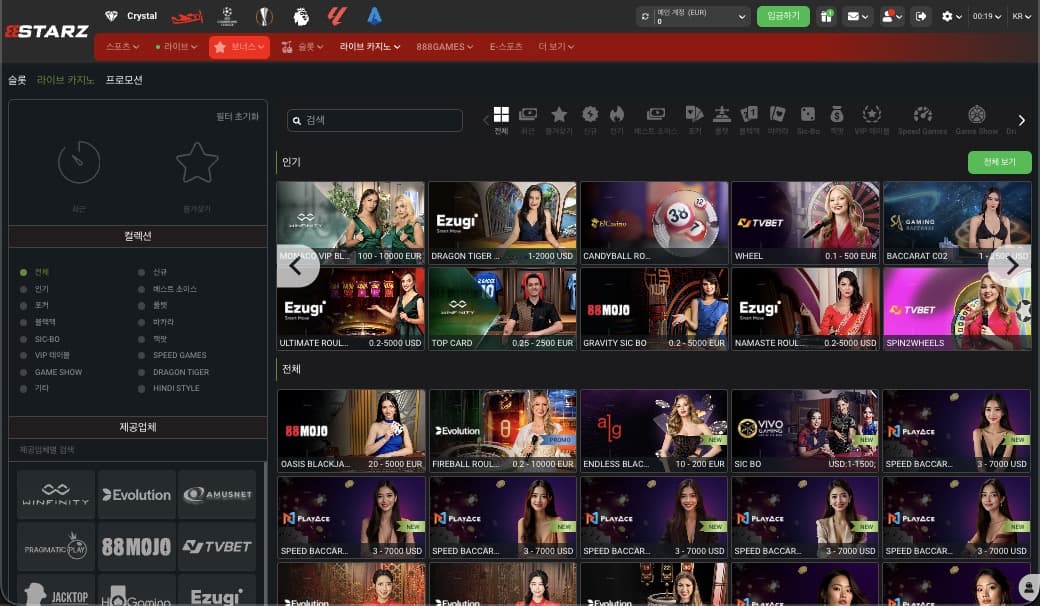
Task: Open the 라이브 카지노 navigation menu
Action: pos(369,47)
